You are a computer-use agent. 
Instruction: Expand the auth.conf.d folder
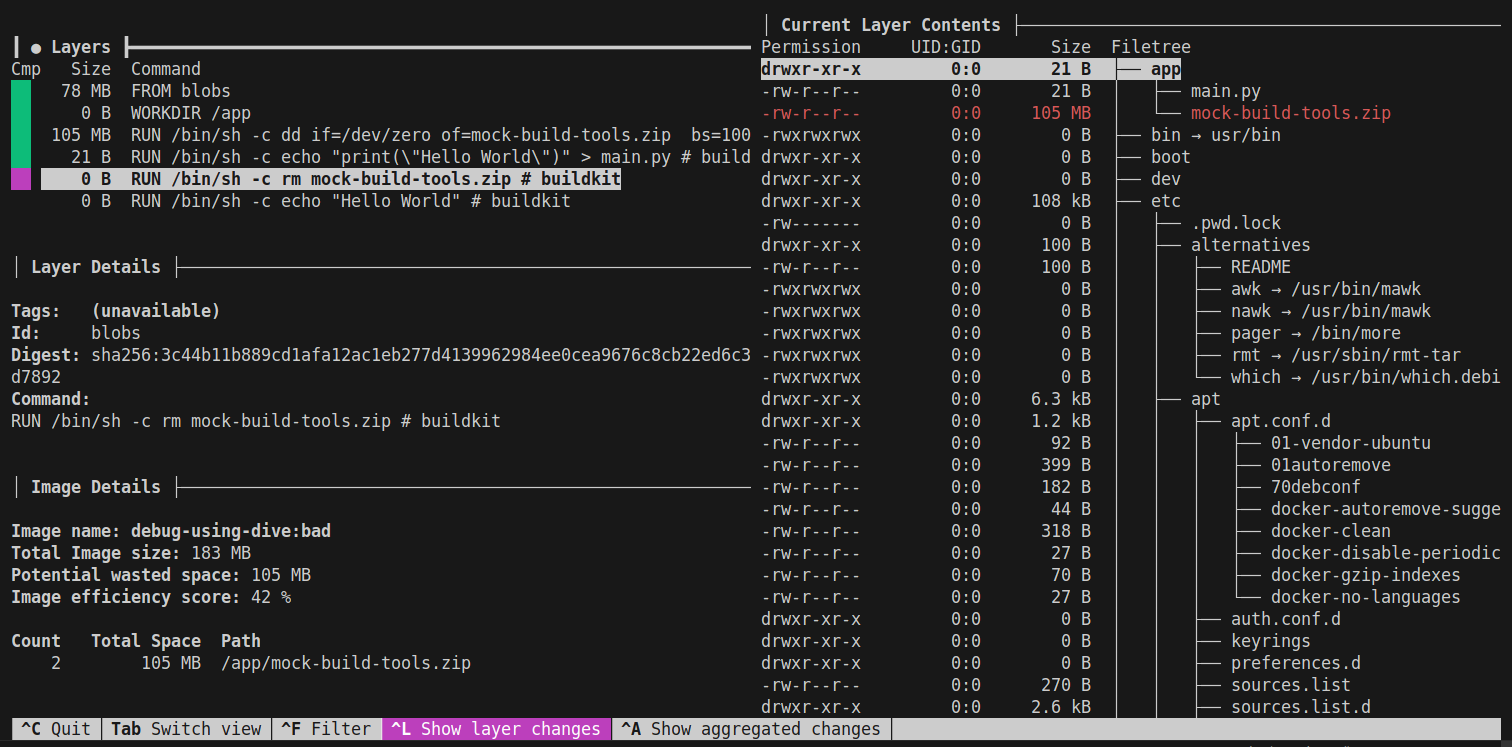tap(1285, 619)
